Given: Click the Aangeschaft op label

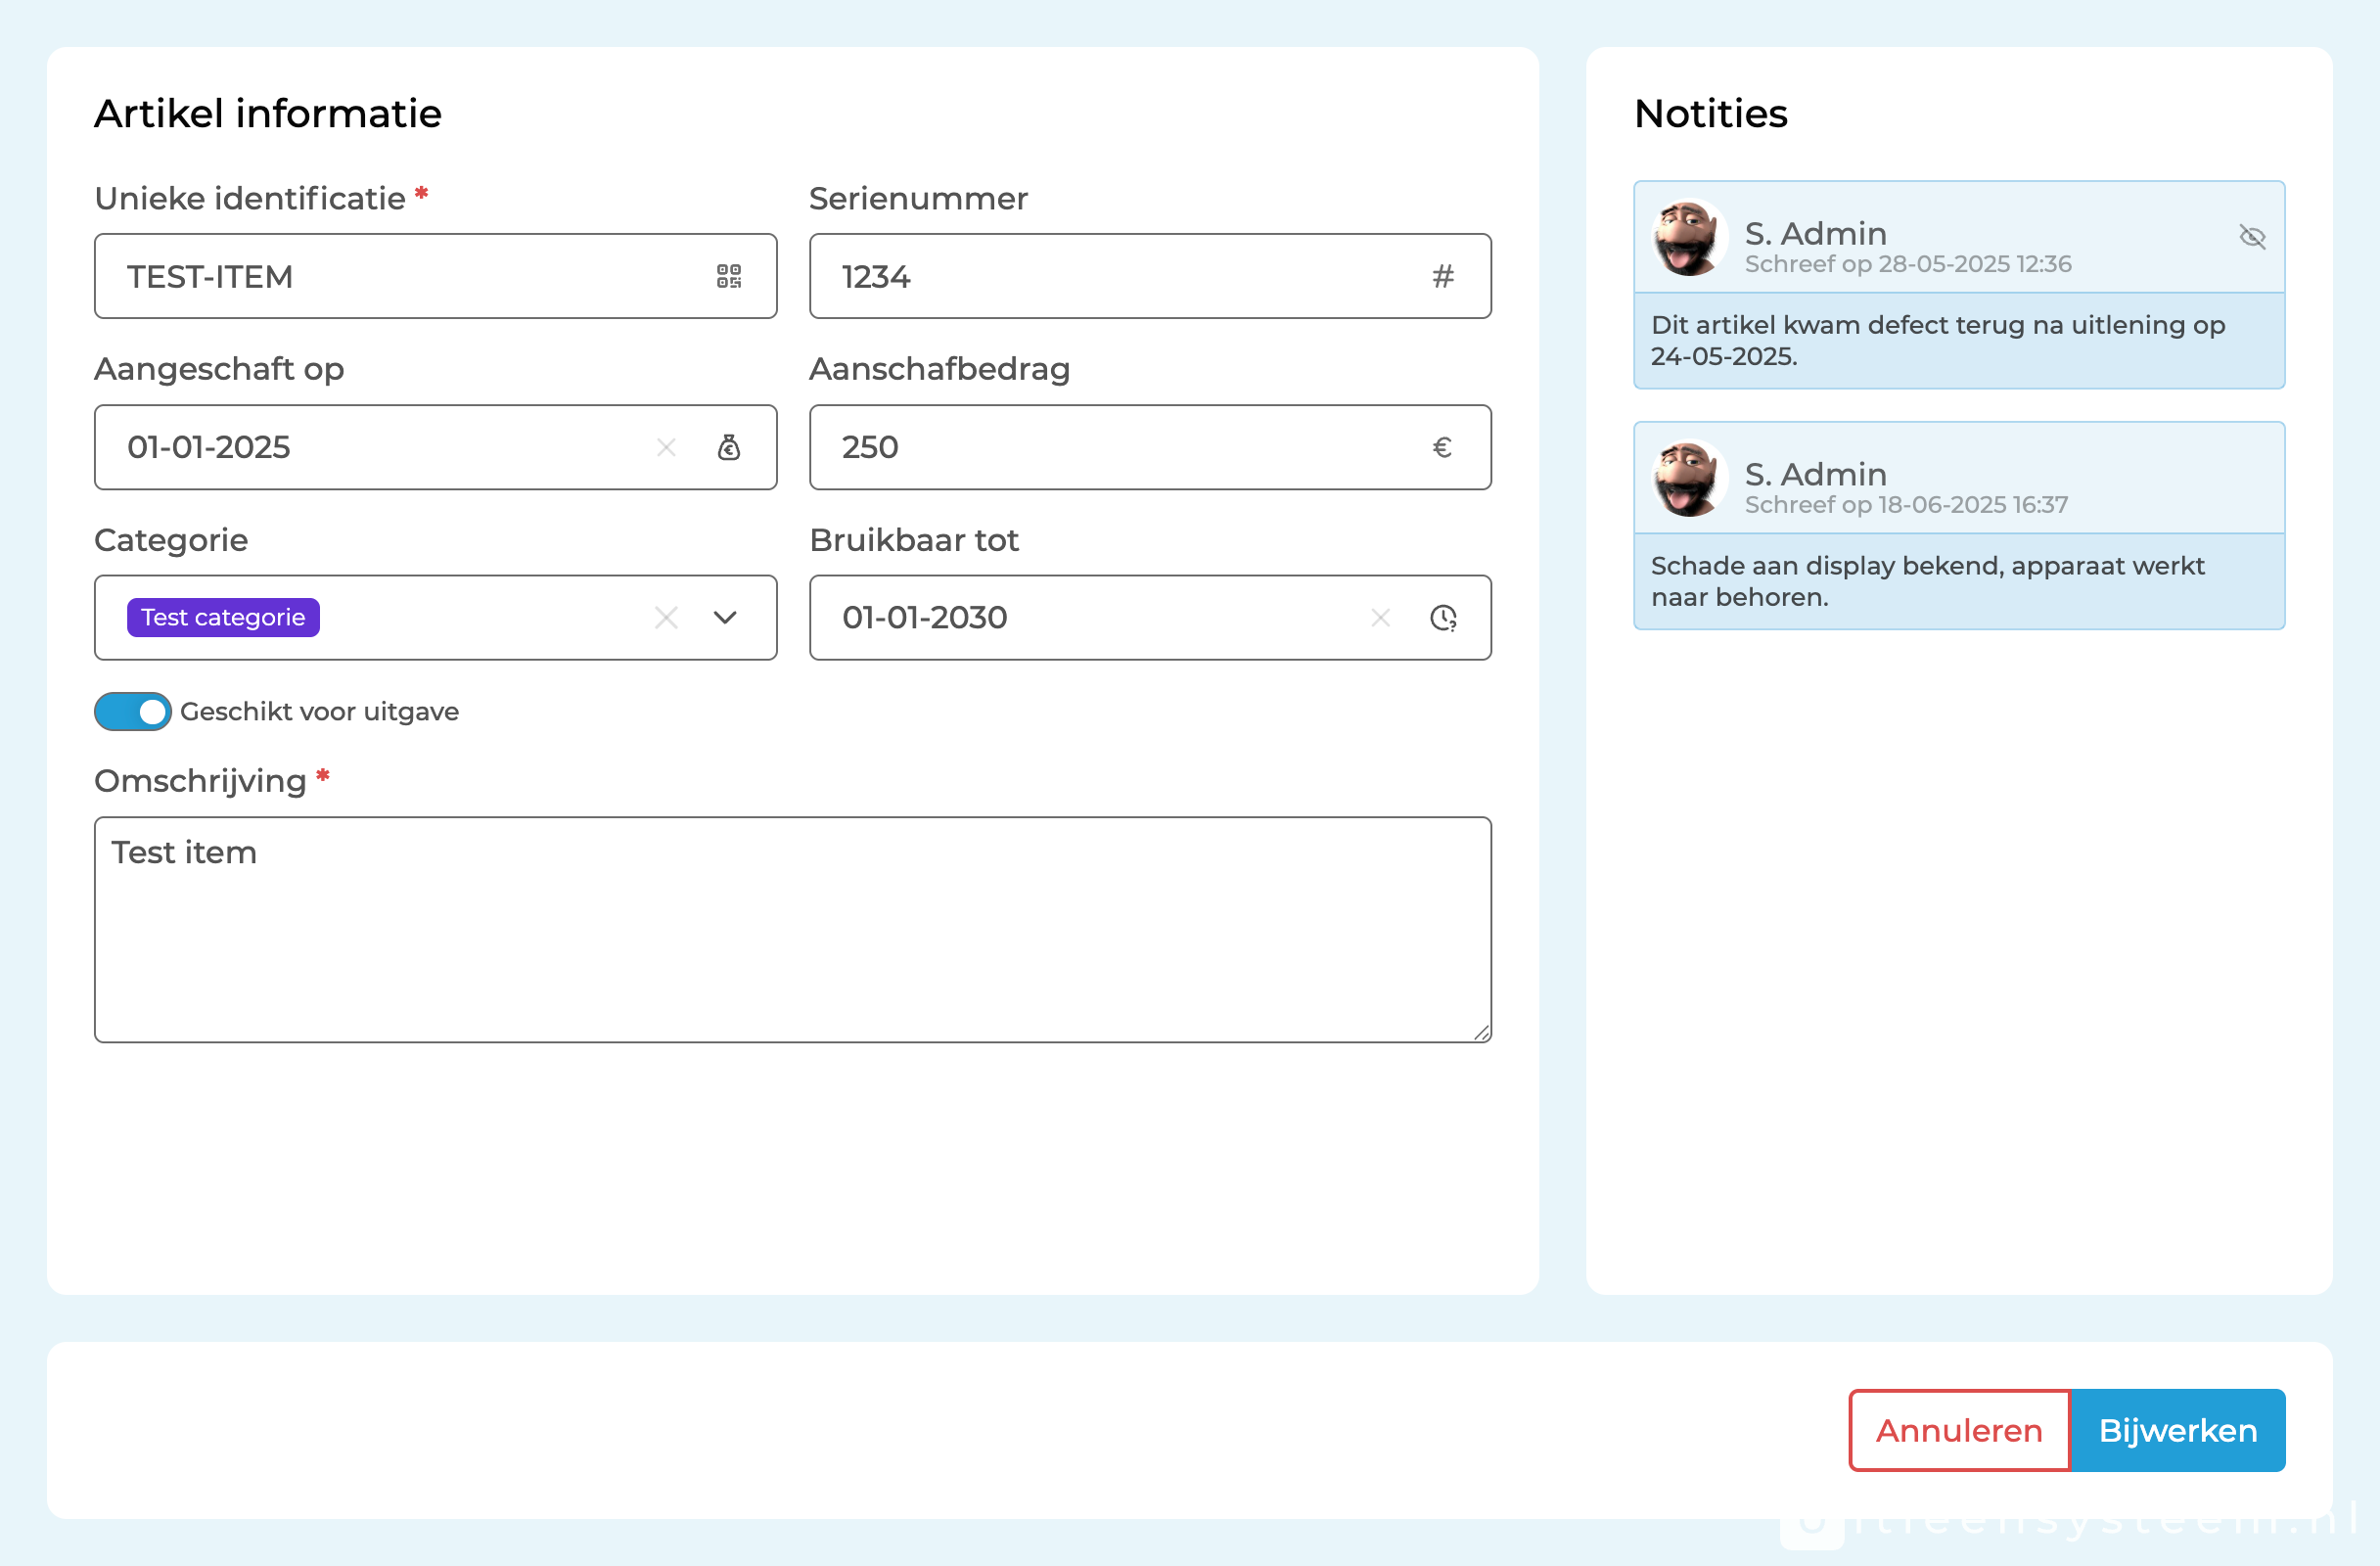Looking at the screenshot, I should pyautogui.click(x=219, y=369).
